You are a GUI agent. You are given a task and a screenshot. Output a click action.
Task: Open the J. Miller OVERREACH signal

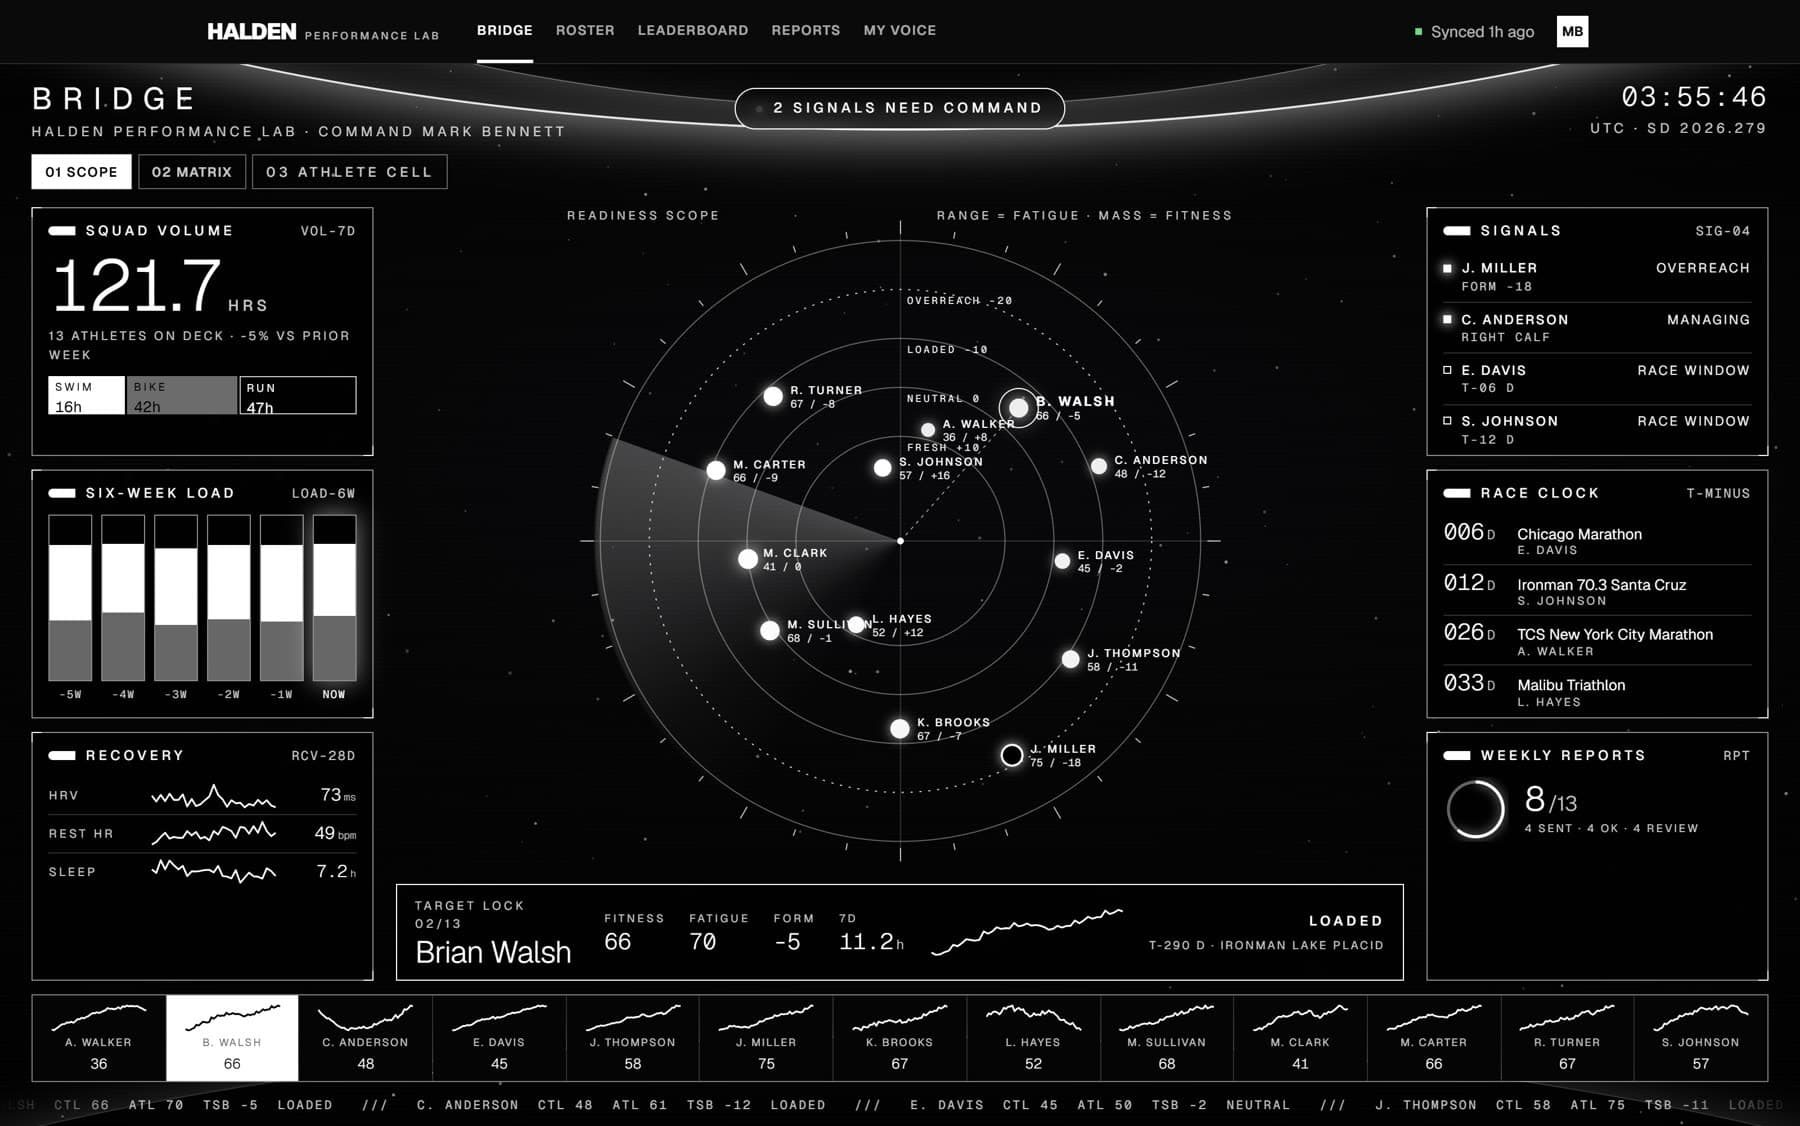pyautogui.click(x=1597, y=277)
